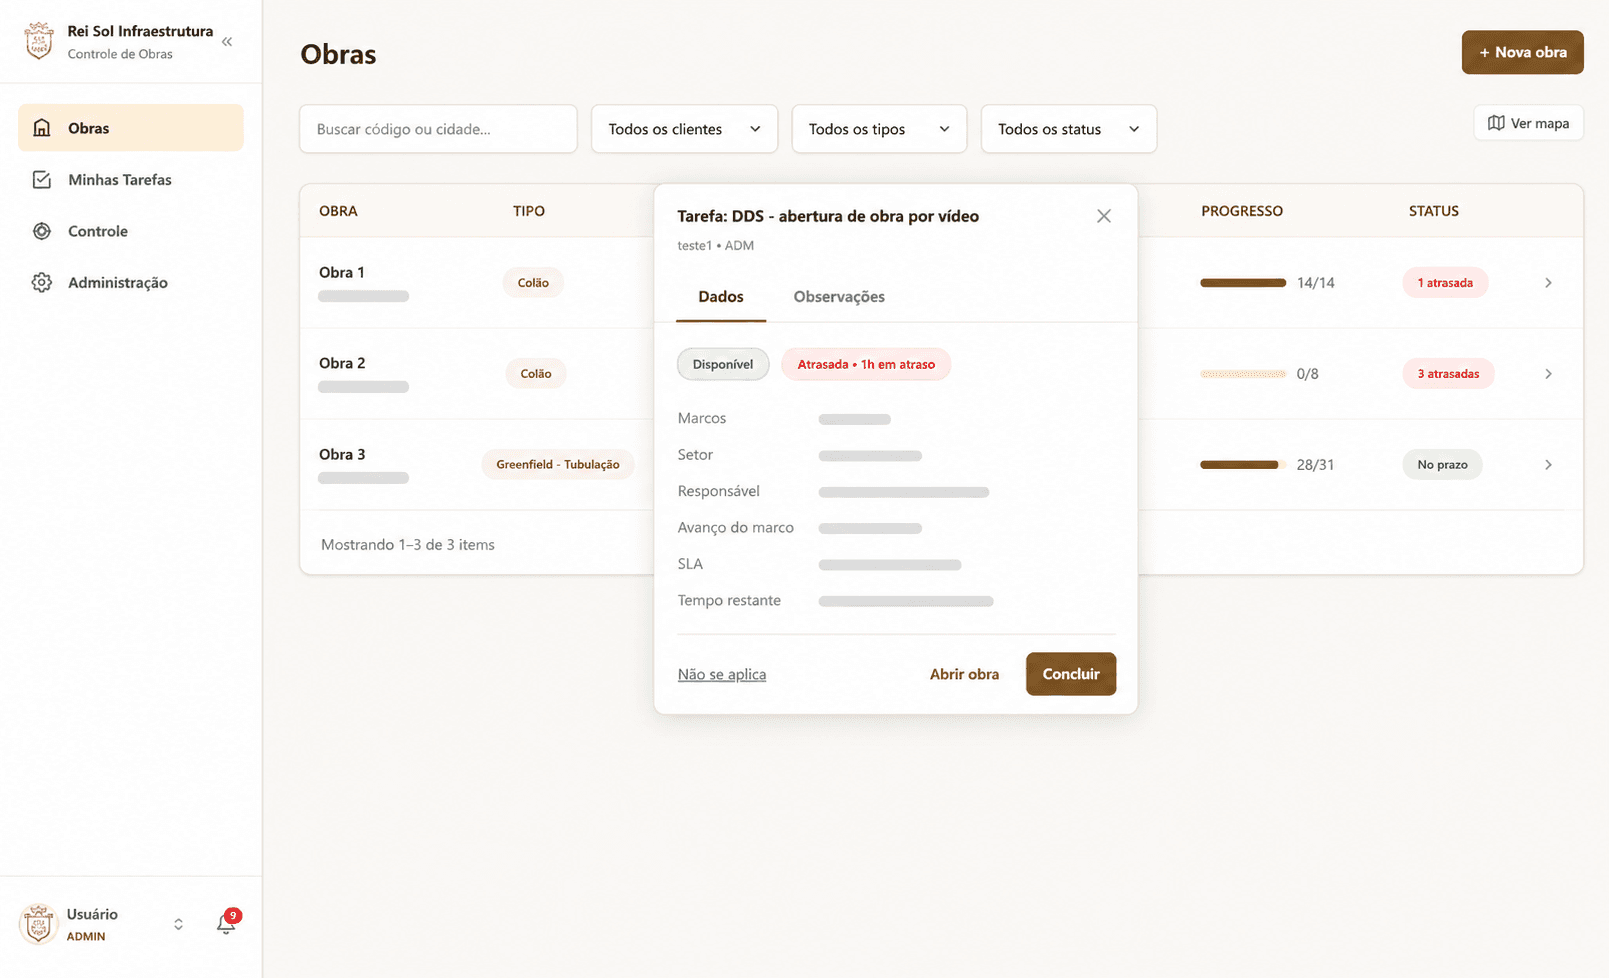The height and width of the screenshot is (978, 1609).
Task: Click the Colão tag in Obra 1 row
Action: (533, 283)
